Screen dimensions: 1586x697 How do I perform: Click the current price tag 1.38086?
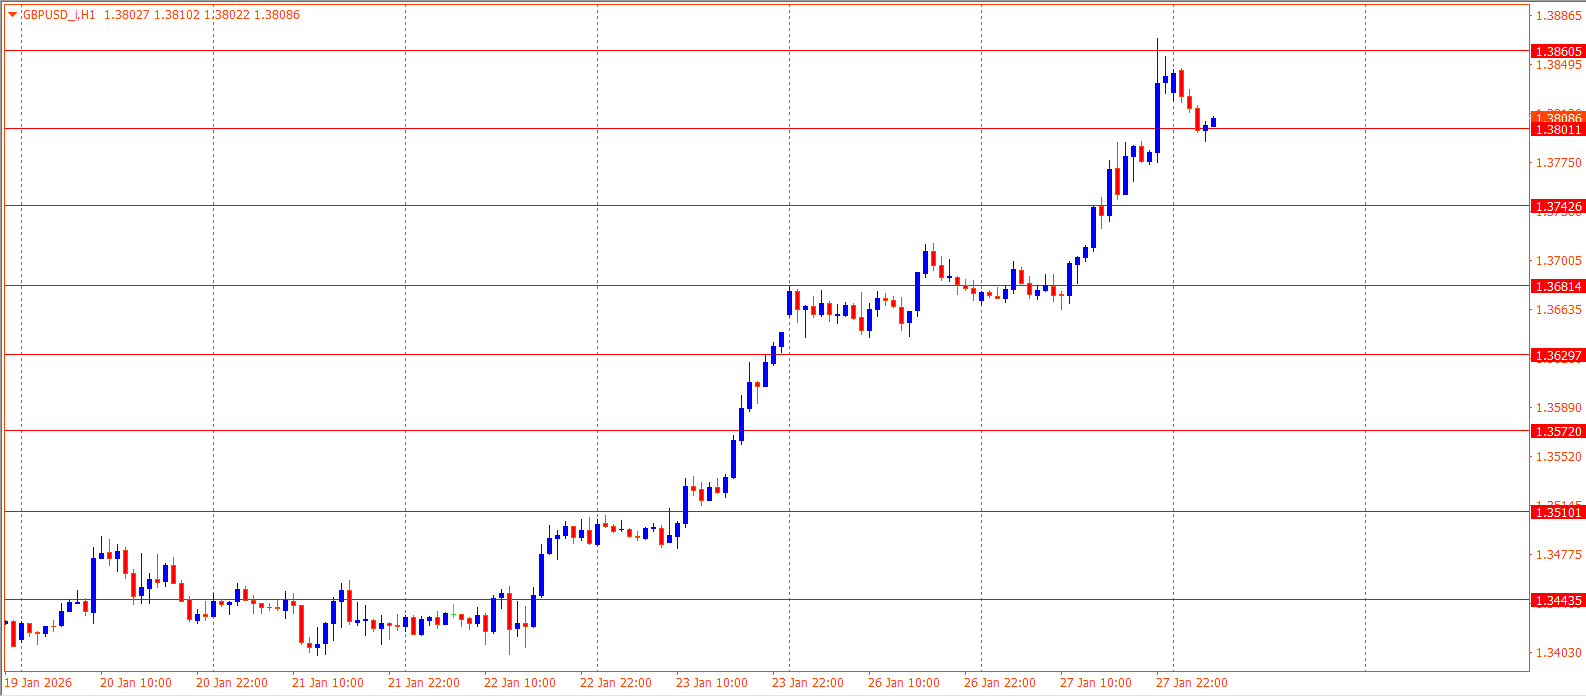click(x=1558, y=117)
